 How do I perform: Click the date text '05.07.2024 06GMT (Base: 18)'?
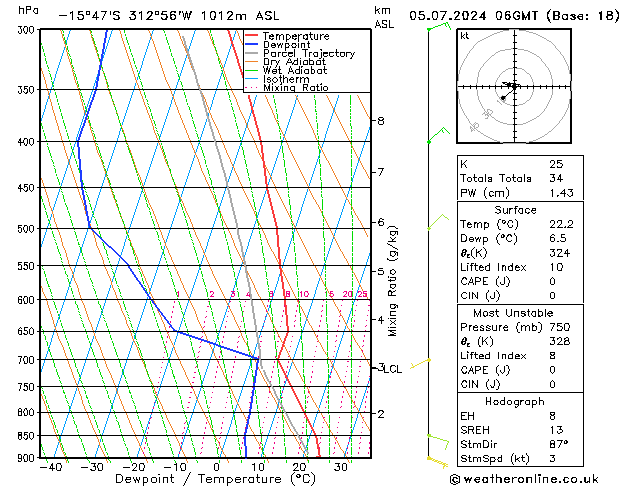point(514,16)
